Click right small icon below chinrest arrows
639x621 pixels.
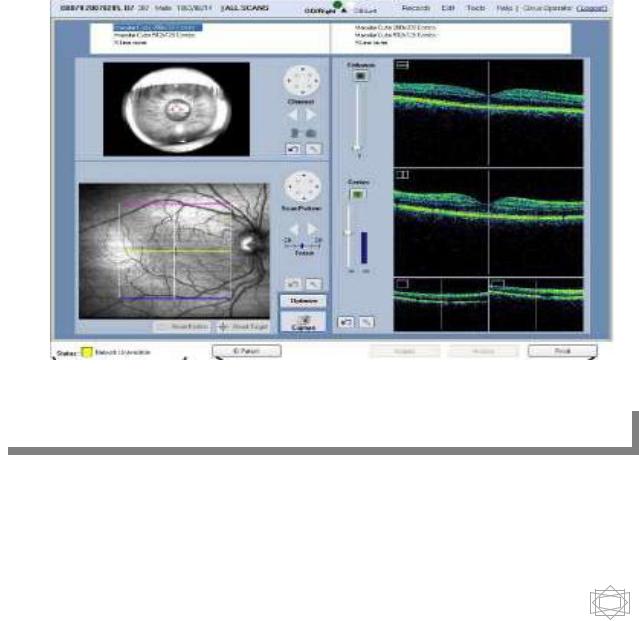pyautogui.click(x=311, y=133)
